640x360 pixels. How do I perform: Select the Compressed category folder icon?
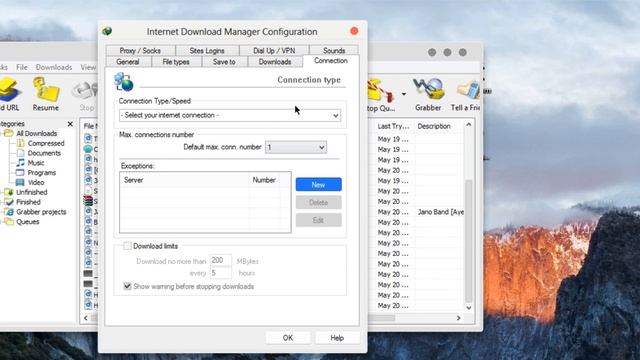(x=20, y=143)
